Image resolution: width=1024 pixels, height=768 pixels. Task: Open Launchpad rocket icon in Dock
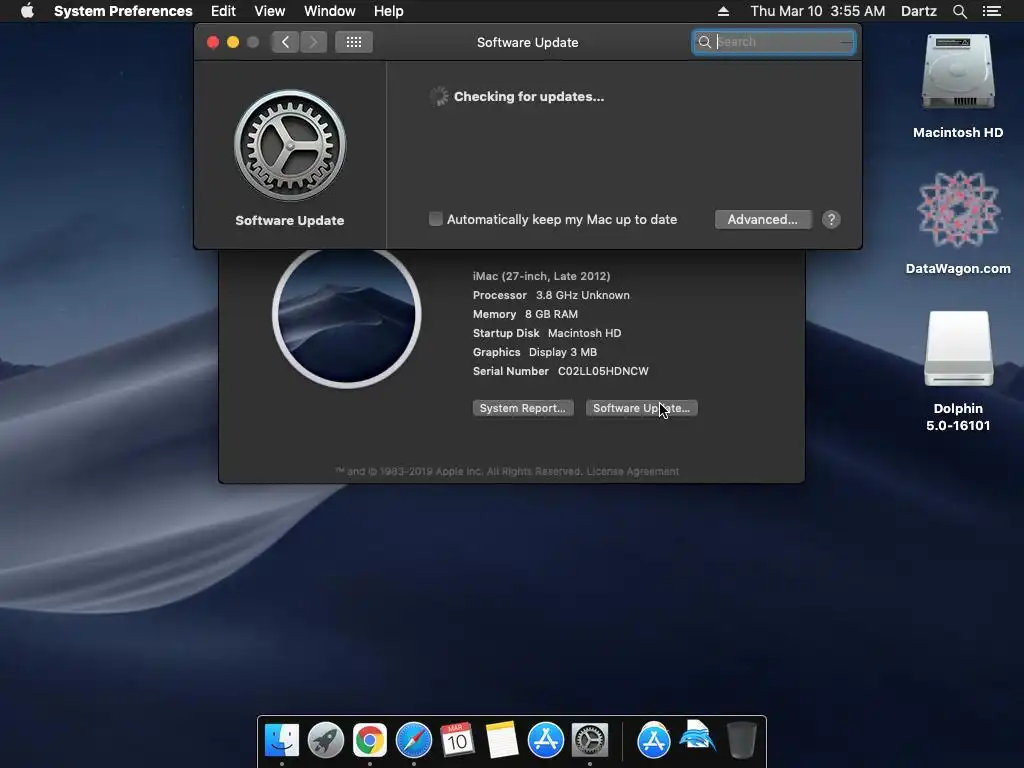point(326,740)
